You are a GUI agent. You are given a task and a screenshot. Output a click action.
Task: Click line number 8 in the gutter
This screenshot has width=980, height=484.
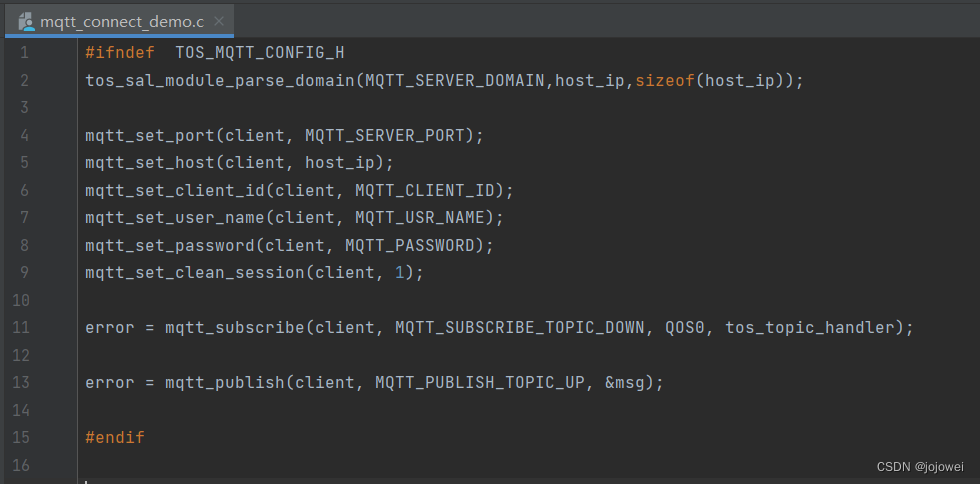pos(24,245)
